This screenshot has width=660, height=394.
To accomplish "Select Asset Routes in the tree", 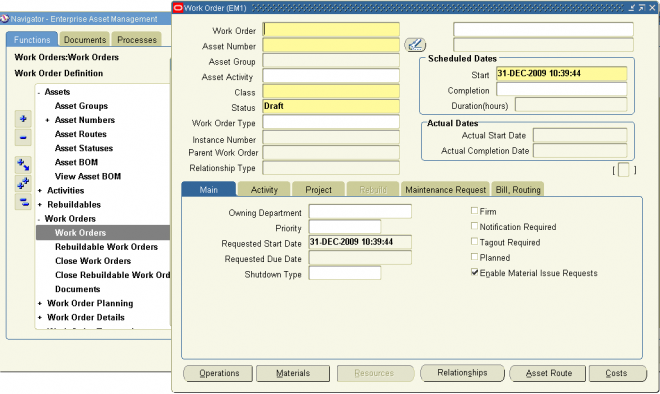I will (x=80, y=134).
